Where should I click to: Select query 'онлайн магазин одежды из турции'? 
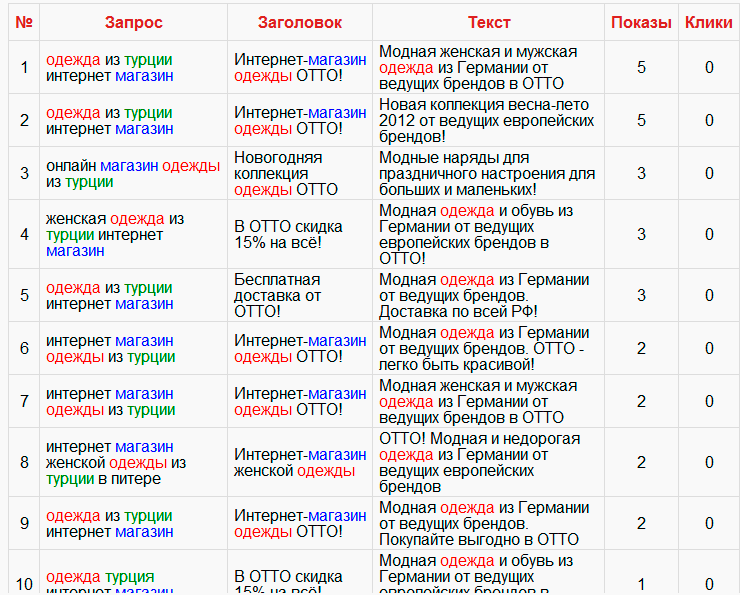pos(133,173)
